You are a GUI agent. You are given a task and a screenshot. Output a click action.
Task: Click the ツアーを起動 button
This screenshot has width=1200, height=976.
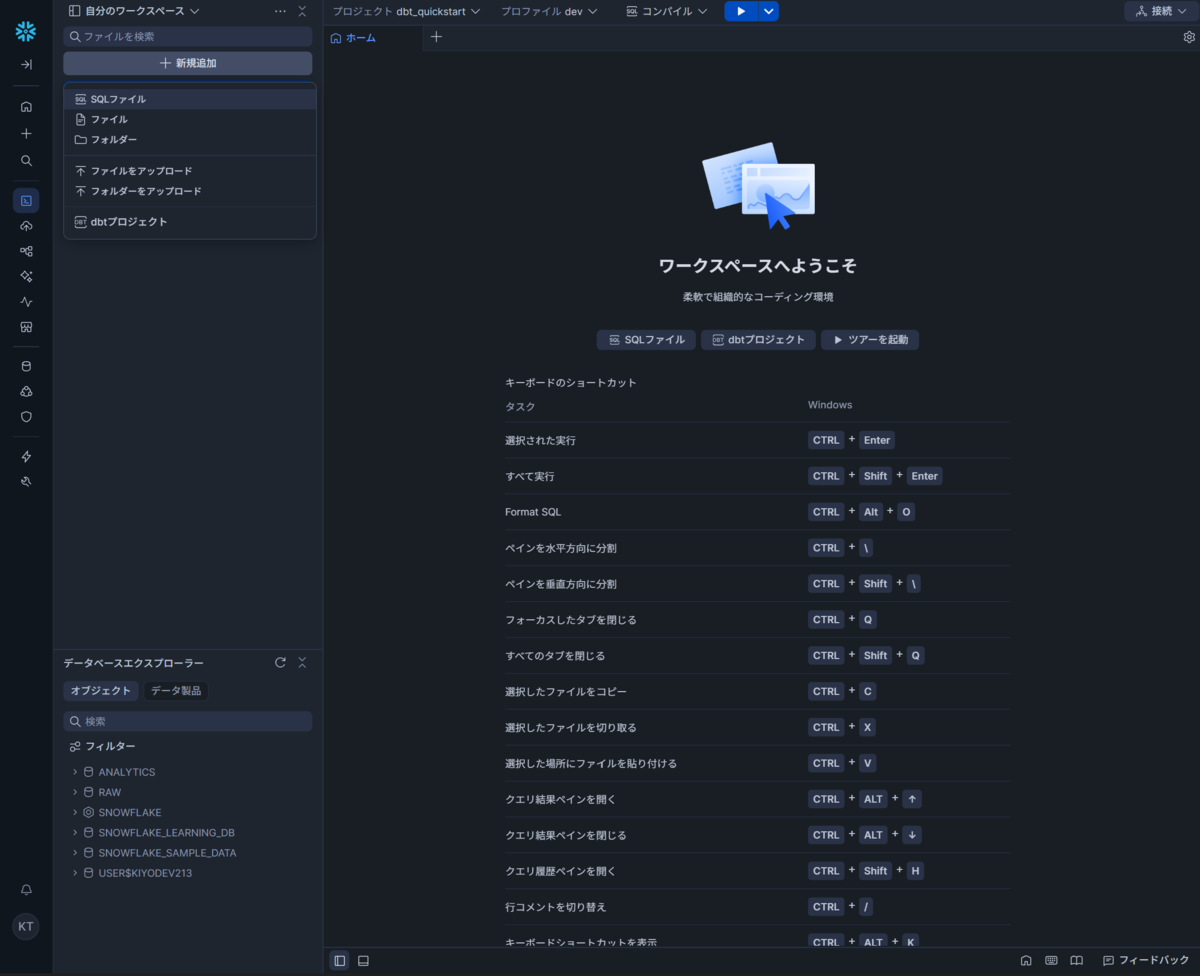[x=870, y=340]
